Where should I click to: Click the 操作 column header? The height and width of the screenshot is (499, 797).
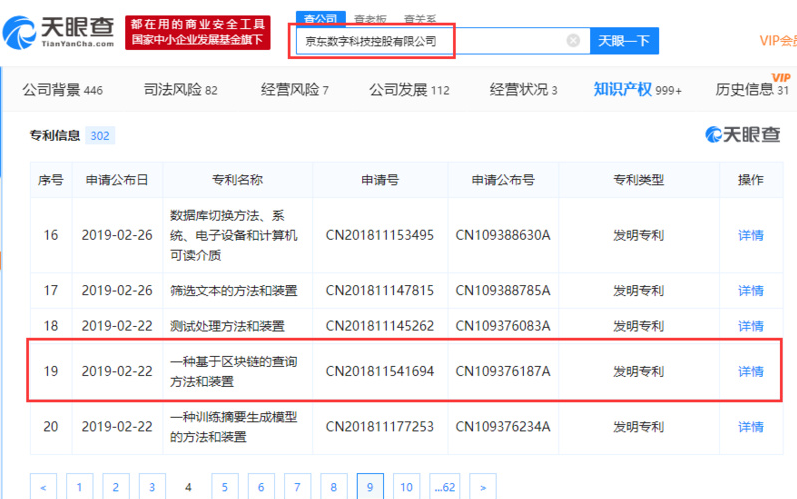tap(751, 180)
